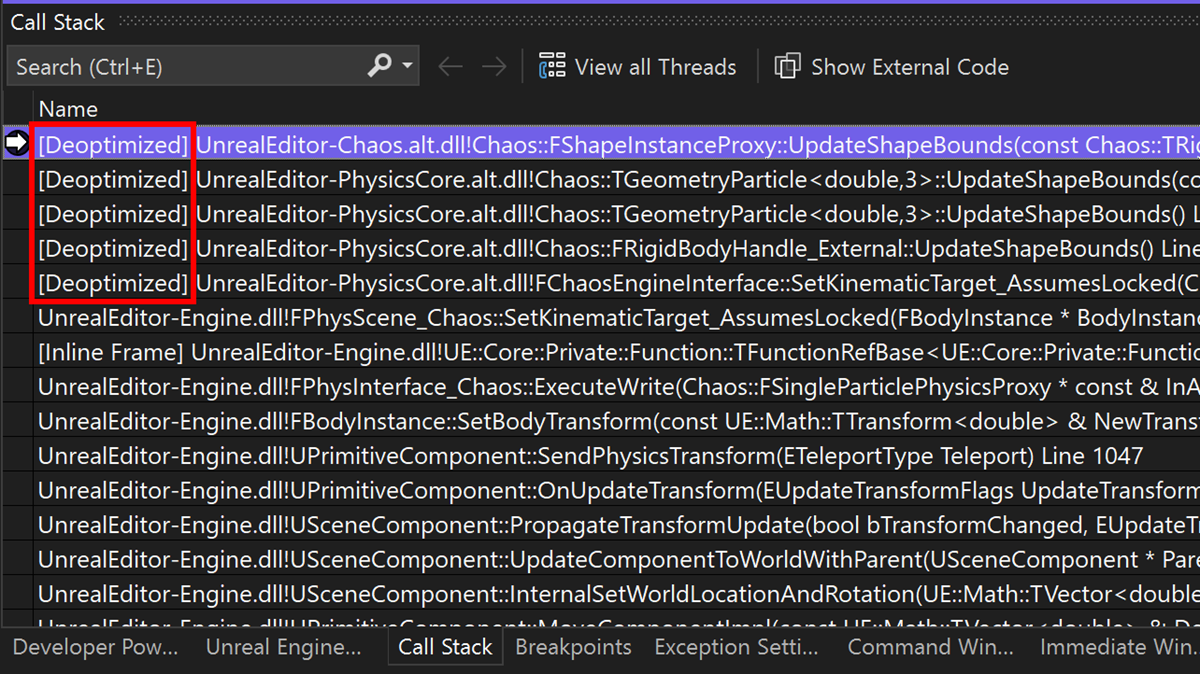Screen dimensions: 1200x674
Task: Select the first Deoptimized frame label
Action: [112, 144]
